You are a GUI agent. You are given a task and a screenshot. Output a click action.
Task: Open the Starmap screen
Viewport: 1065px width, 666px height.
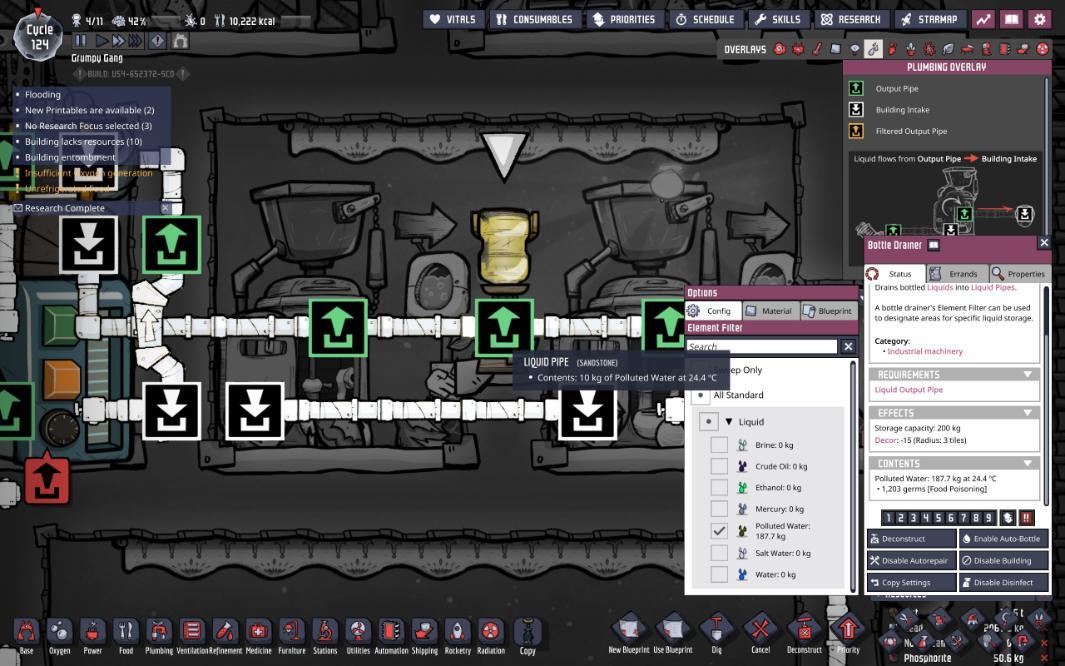929,20
